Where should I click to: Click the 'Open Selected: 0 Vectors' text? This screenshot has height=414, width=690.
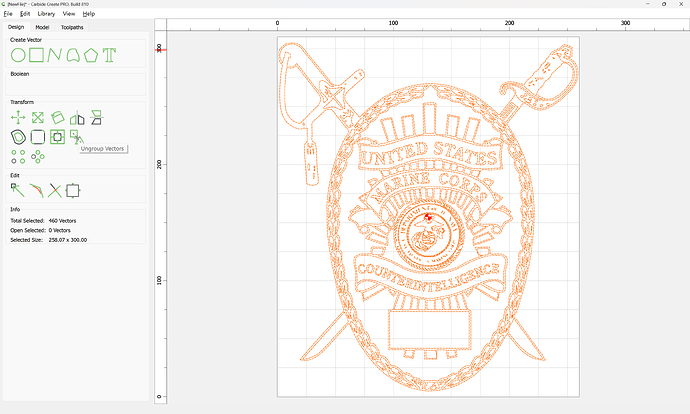[x=40, y=231]
